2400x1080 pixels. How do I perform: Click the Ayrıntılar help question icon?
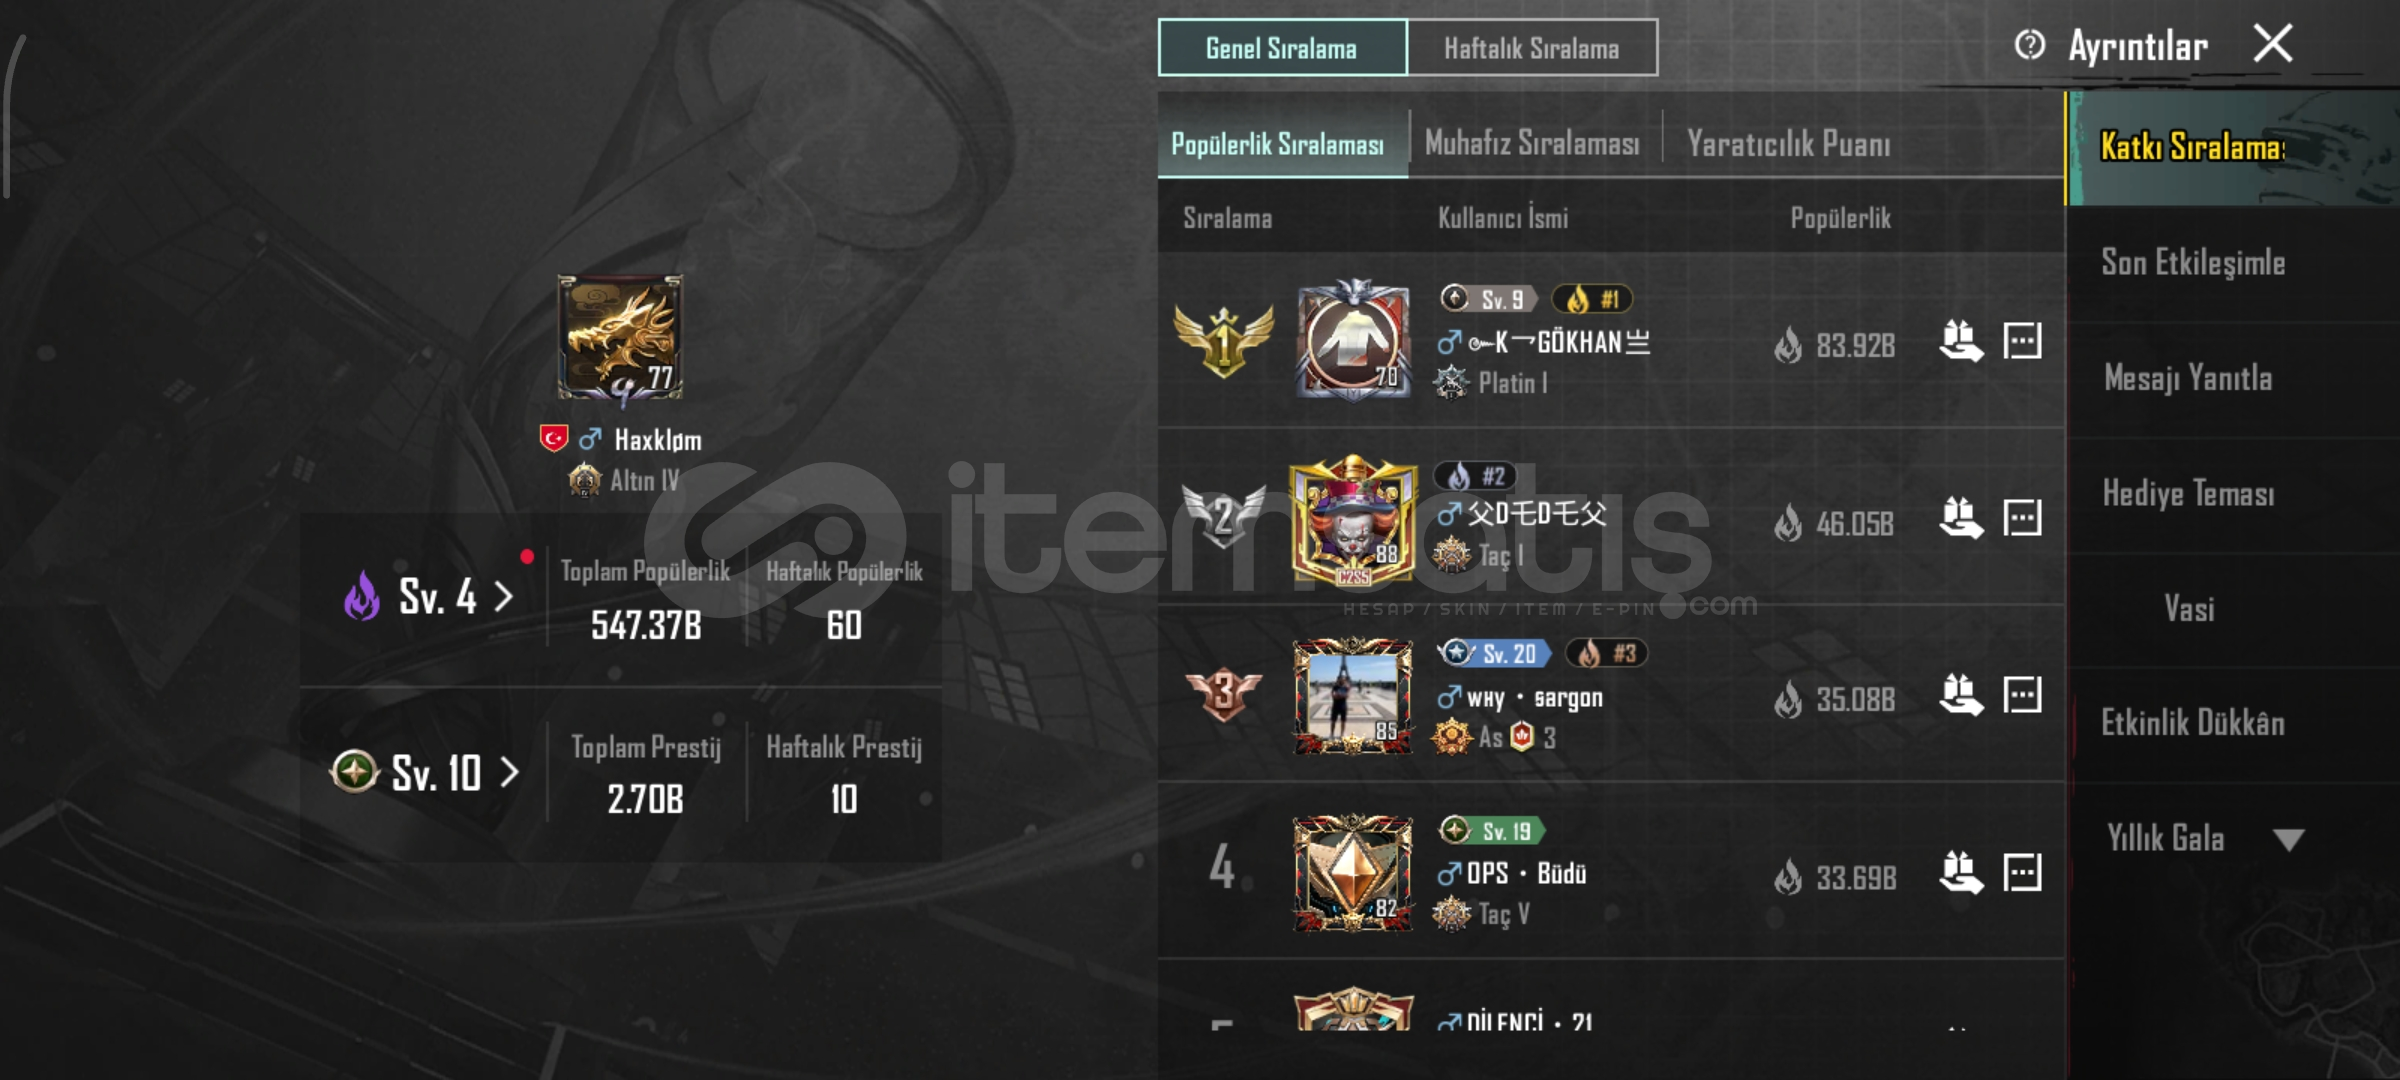[x=2029, y=45]
